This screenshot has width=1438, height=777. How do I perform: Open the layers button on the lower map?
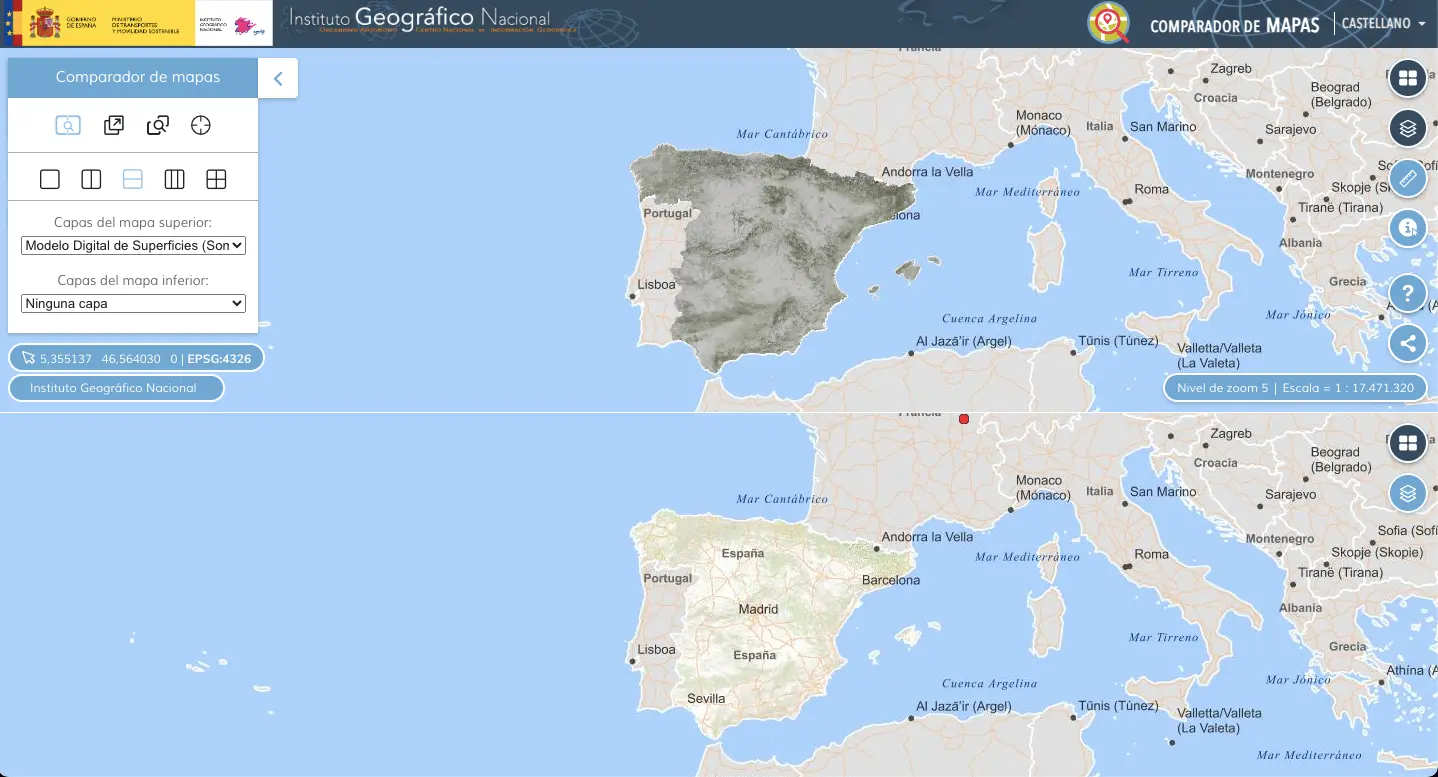(1408, 493)
